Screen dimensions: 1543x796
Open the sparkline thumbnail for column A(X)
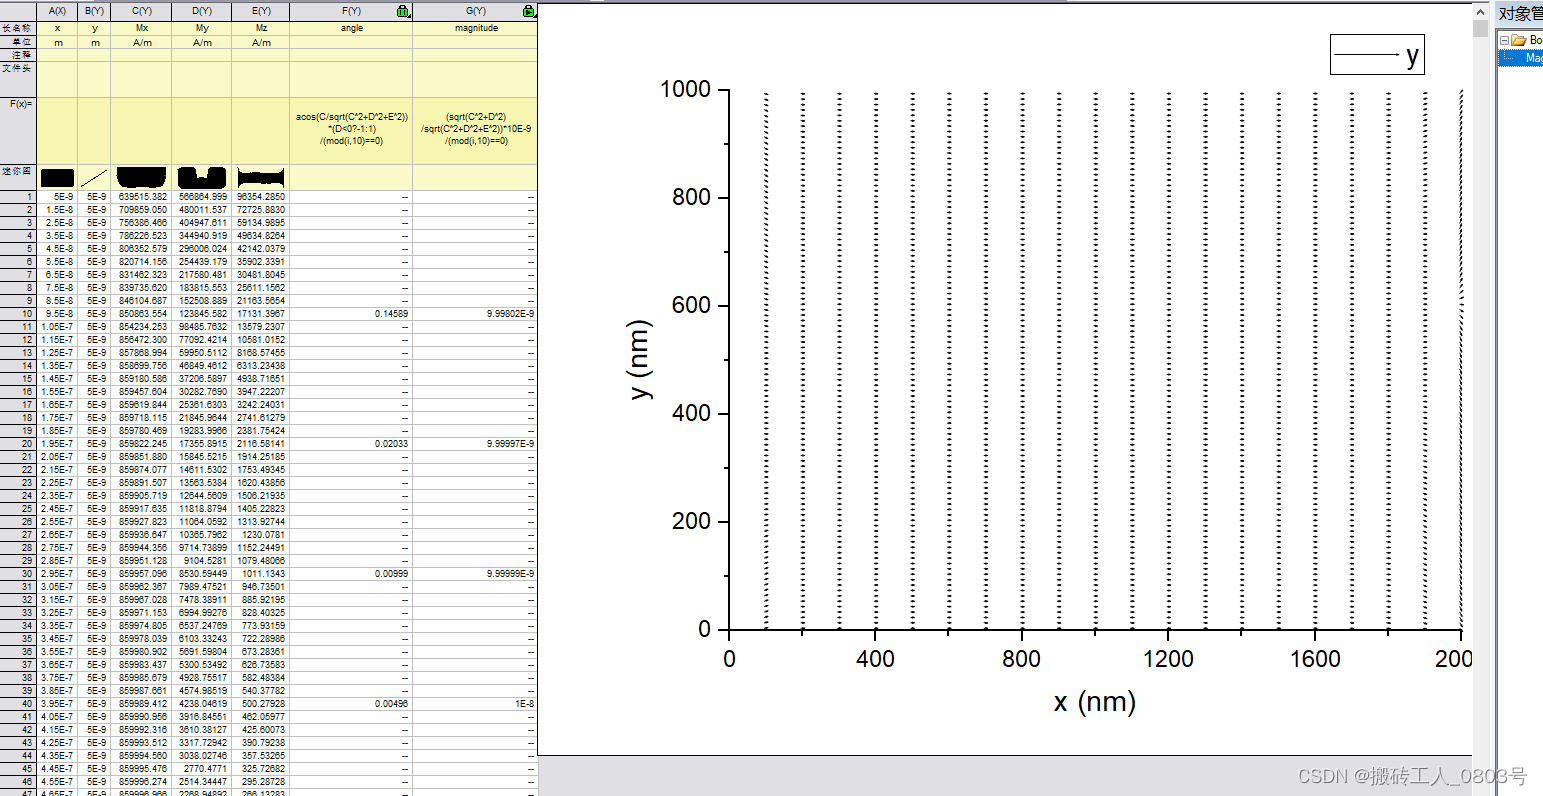57,178
